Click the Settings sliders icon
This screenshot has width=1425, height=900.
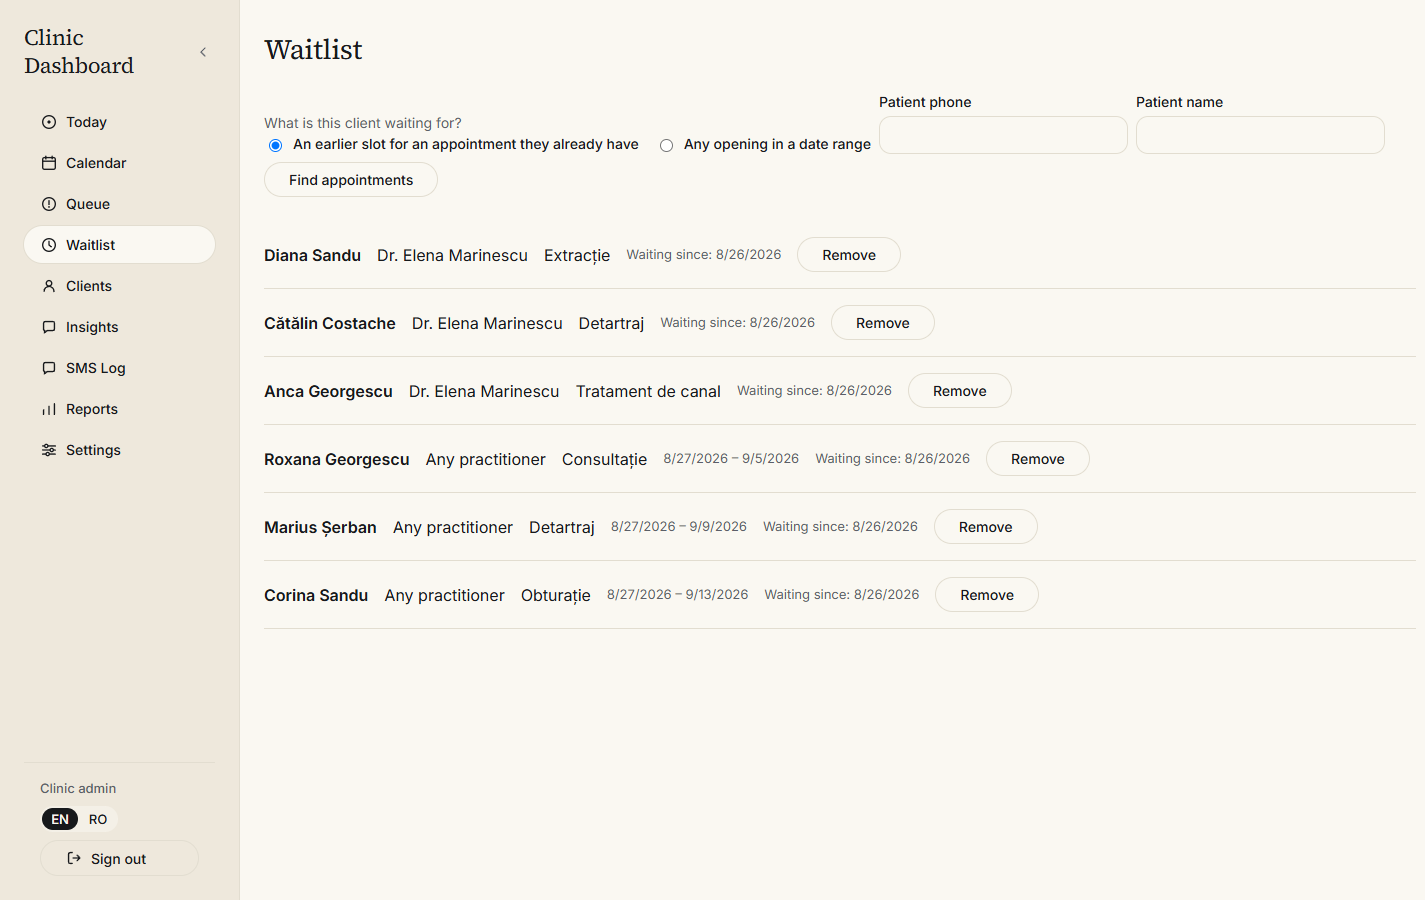point(49,450)
